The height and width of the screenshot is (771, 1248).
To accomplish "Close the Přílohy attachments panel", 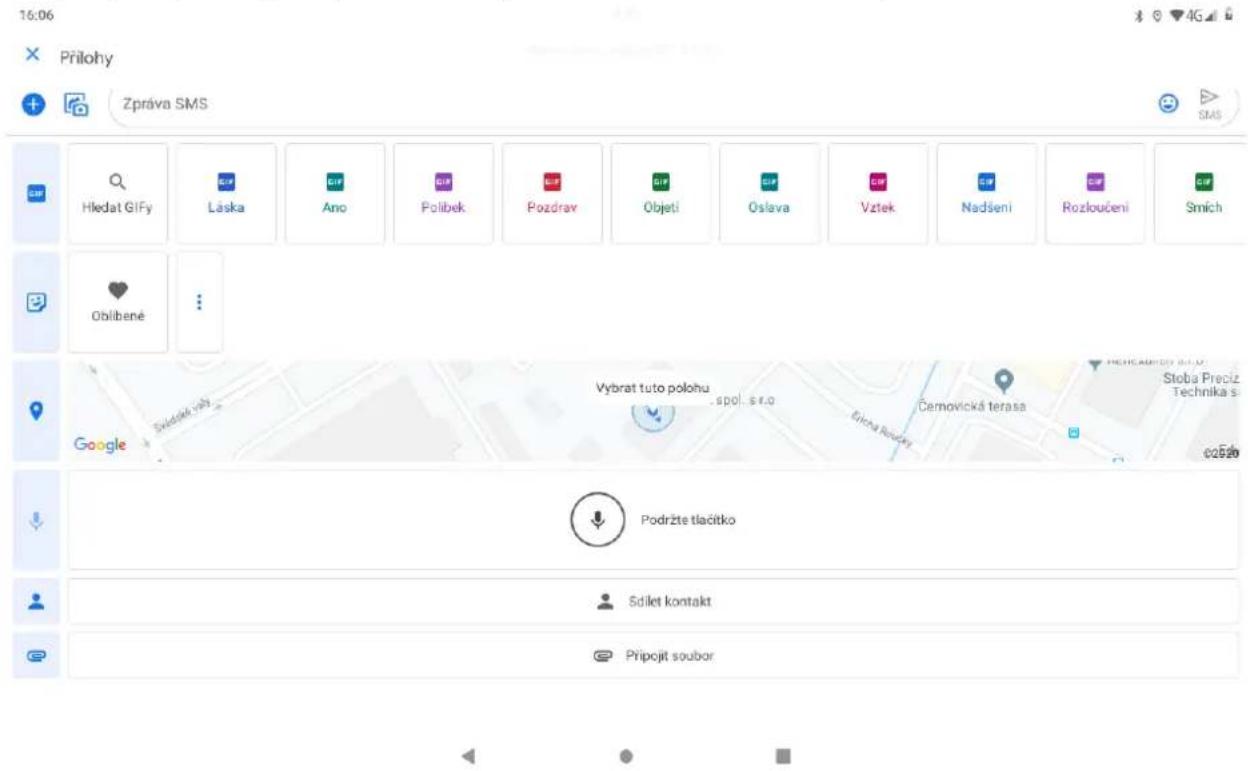I will [x=32, y=57].
